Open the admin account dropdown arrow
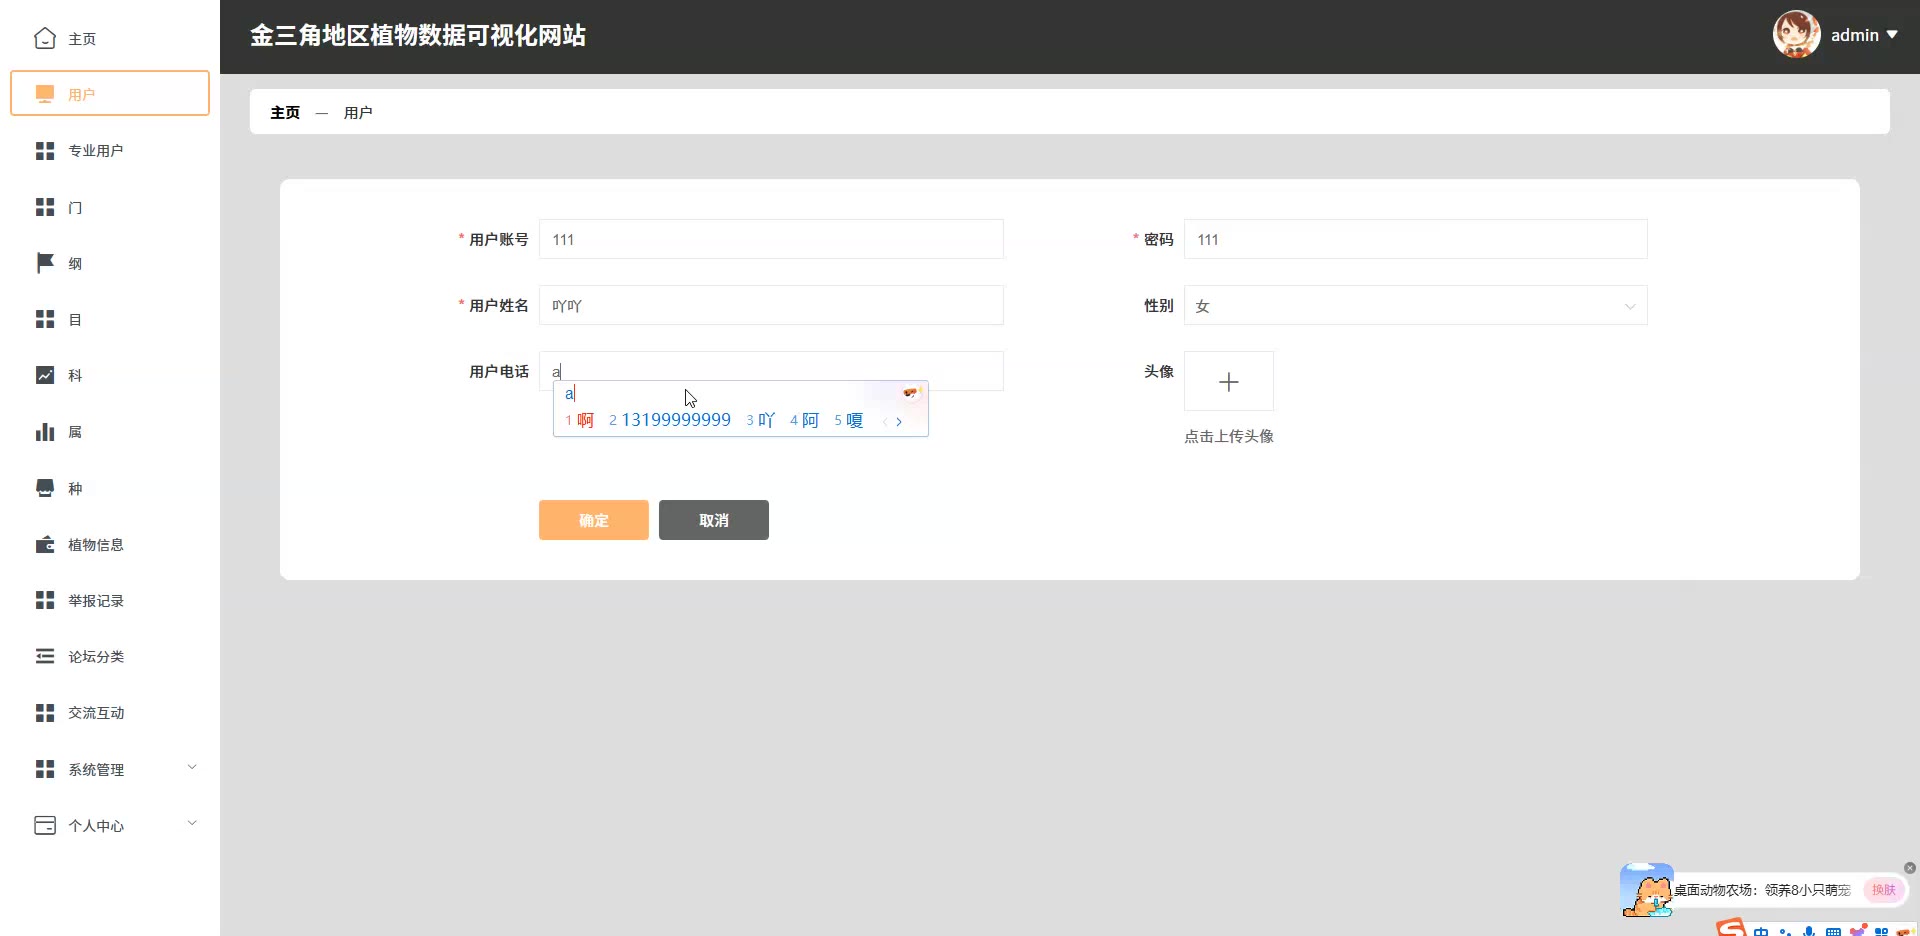The width and height of the screenshot is (1920, 936). (x=1892, y=35)
